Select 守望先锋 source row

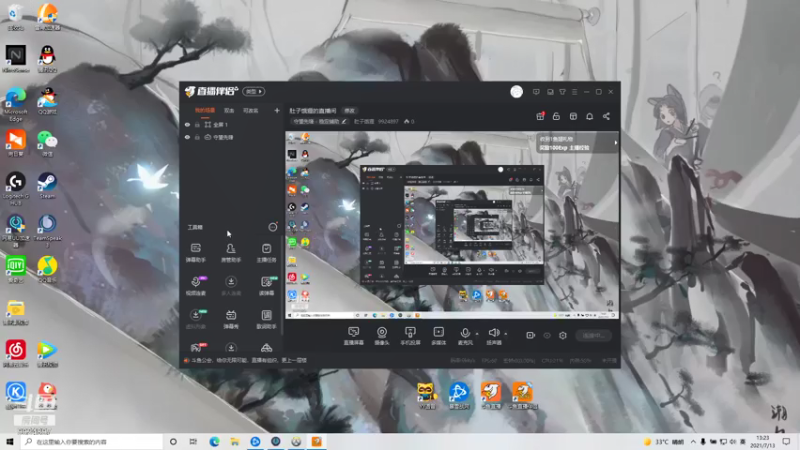click(231, 137)
